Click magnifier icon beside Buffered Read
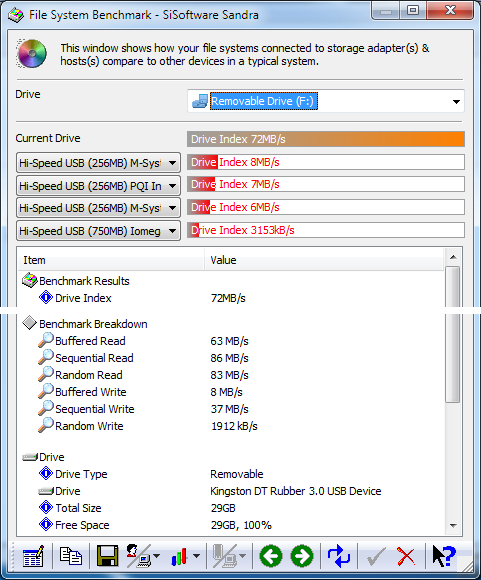Image resolution: width=481 pixels, height=580 pixels. point(46,340)
